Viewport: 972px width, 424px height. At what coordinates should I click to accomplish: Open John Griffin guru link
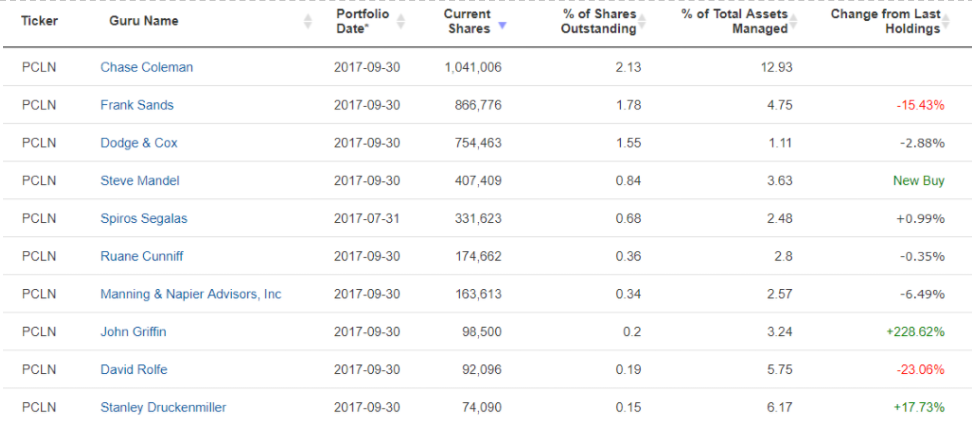133,332
